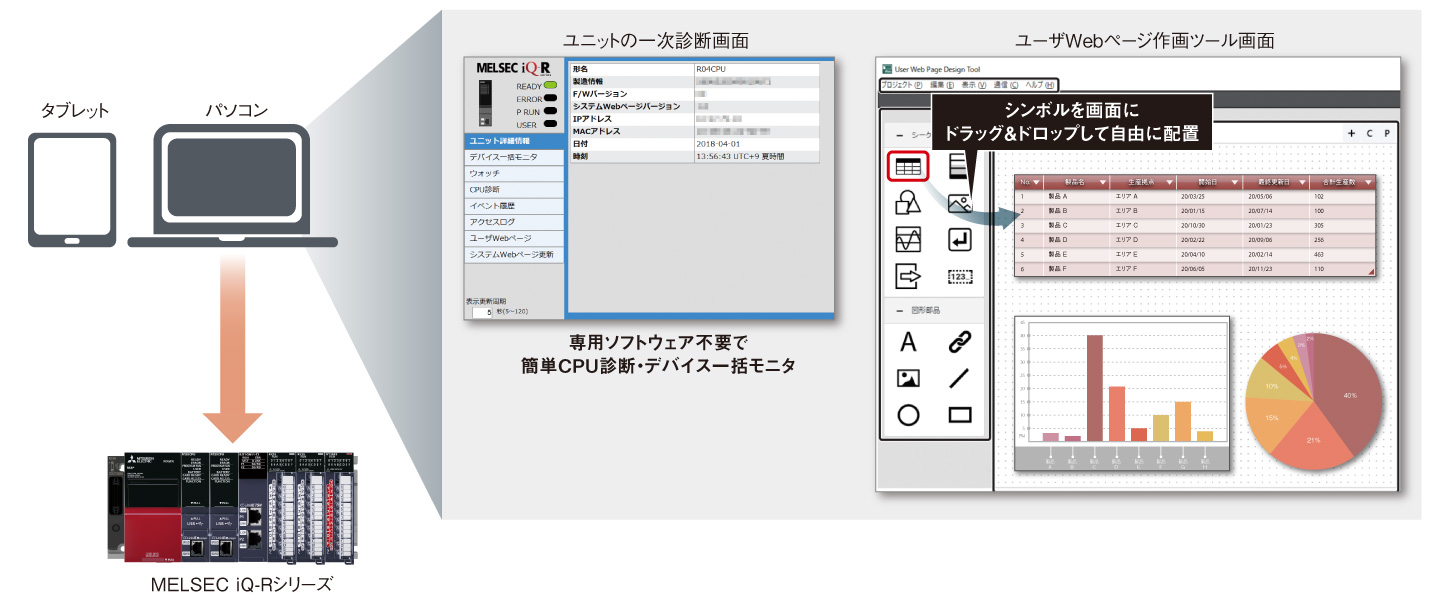
Task: Collapse the 図形部品 palette section
Action: tap(899, 310)
